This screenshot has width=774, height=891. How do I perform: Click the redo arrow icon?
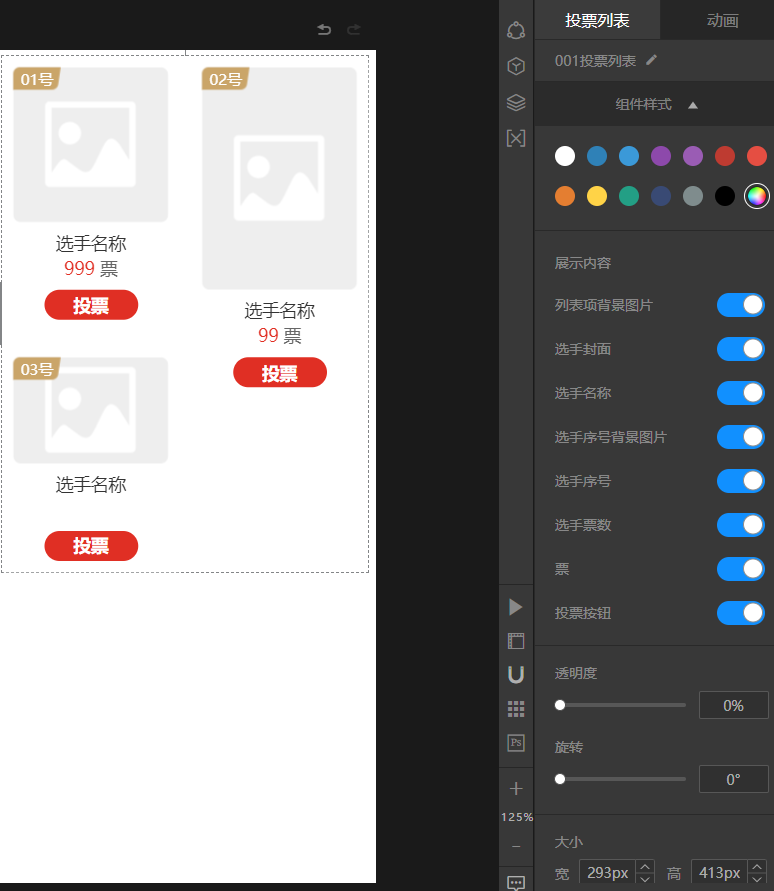pos(354,29)
